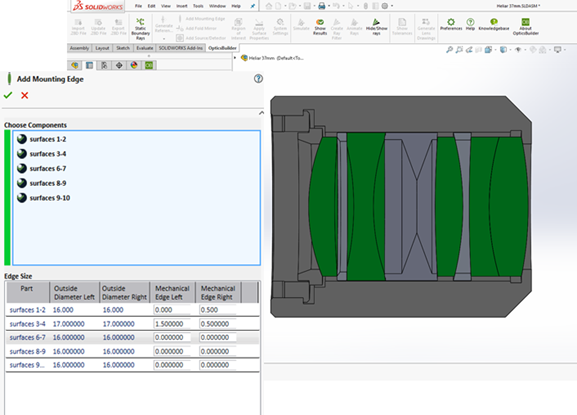This screenshot has width=577, height=415.
Task: Click Mechanical Edge Left field for surfaces 1-2
Action: (x=171, y=310)
